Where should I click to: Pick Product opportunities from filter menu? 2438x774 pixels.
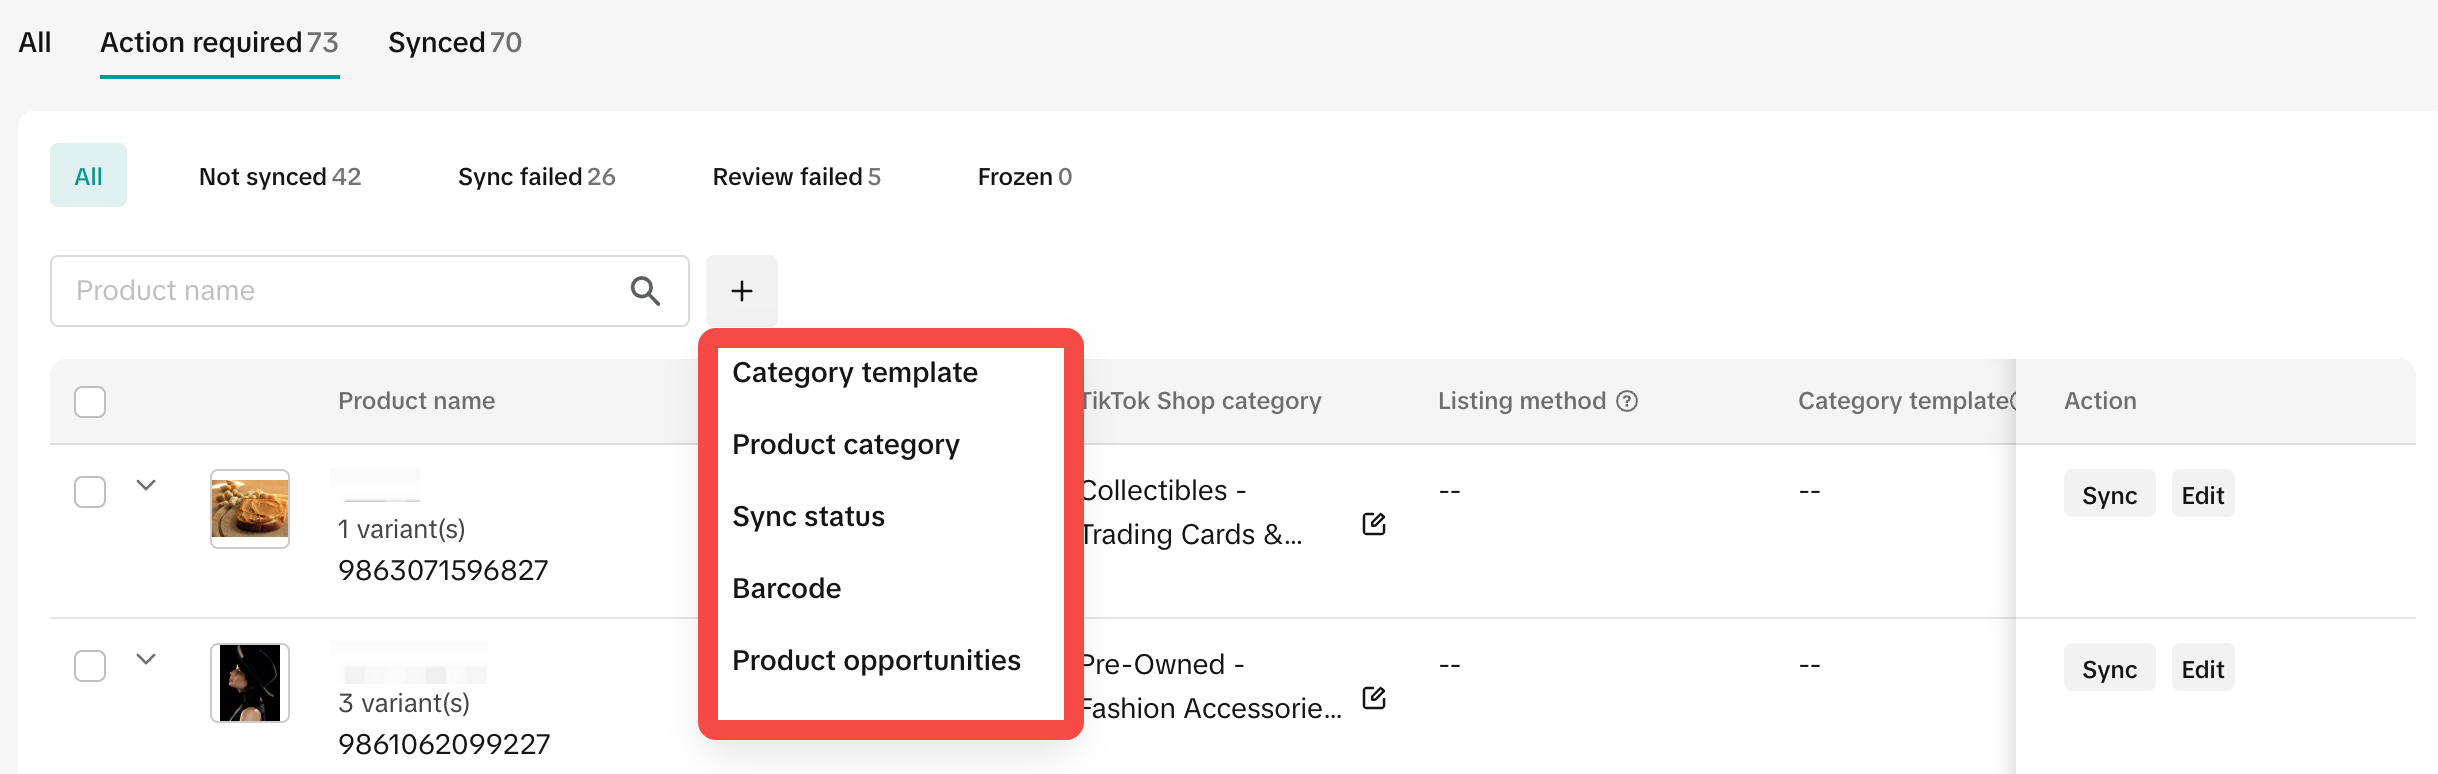pos(876,661)
